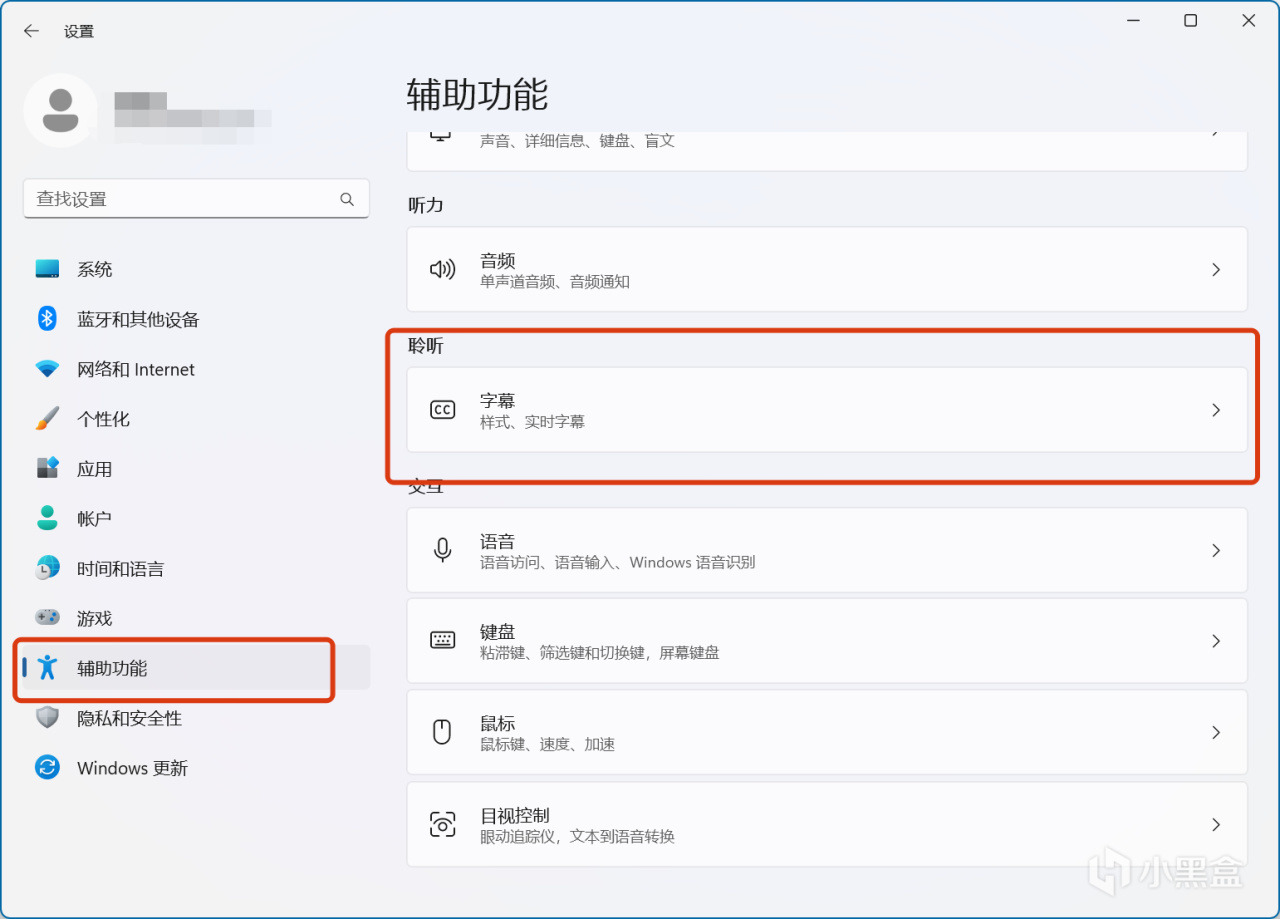Open 目视控制 settings card
This screenshot has width=1280, height=919.
coord(827,824)
